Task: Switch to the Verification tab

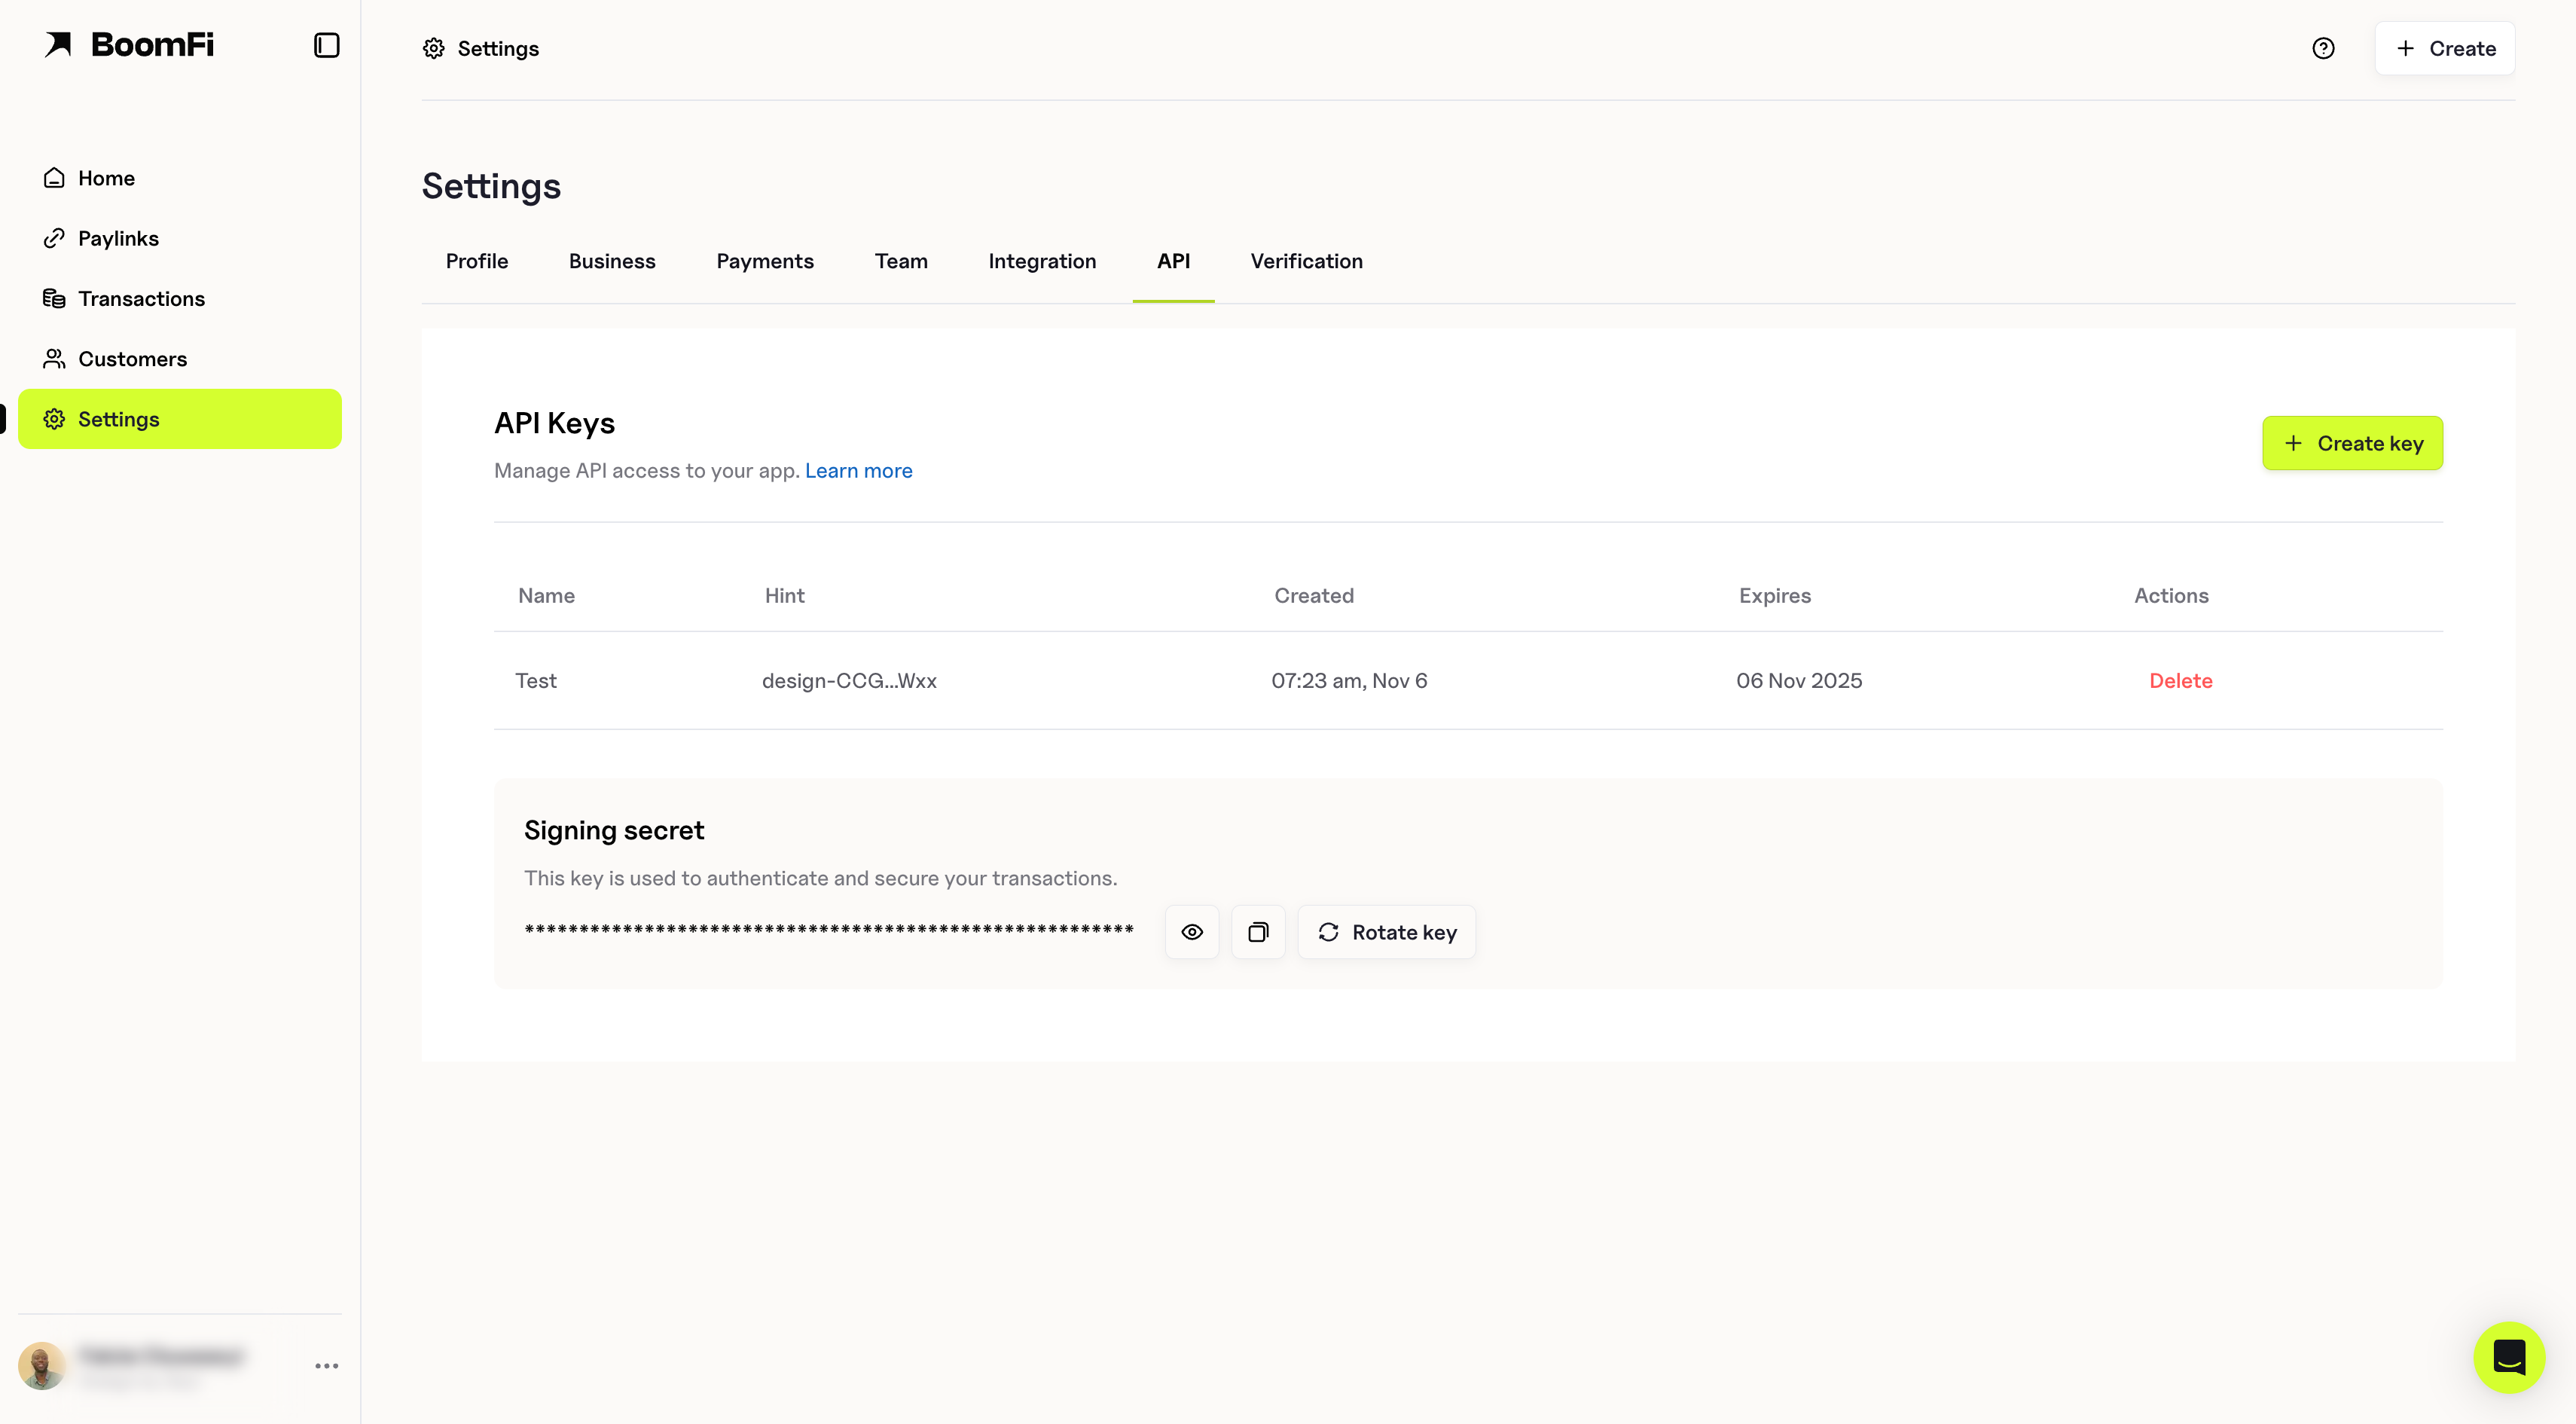Action: (x=1305, y=261)
